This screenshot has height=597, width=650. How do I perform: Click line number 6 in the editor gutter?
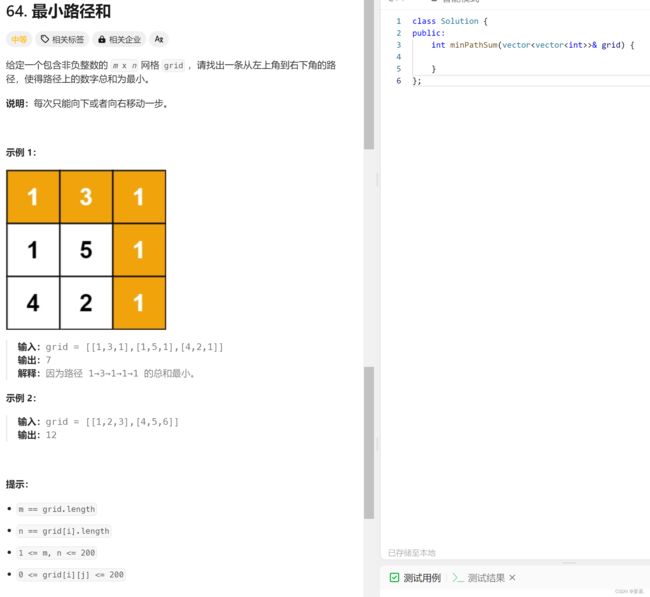pos(398,81)
